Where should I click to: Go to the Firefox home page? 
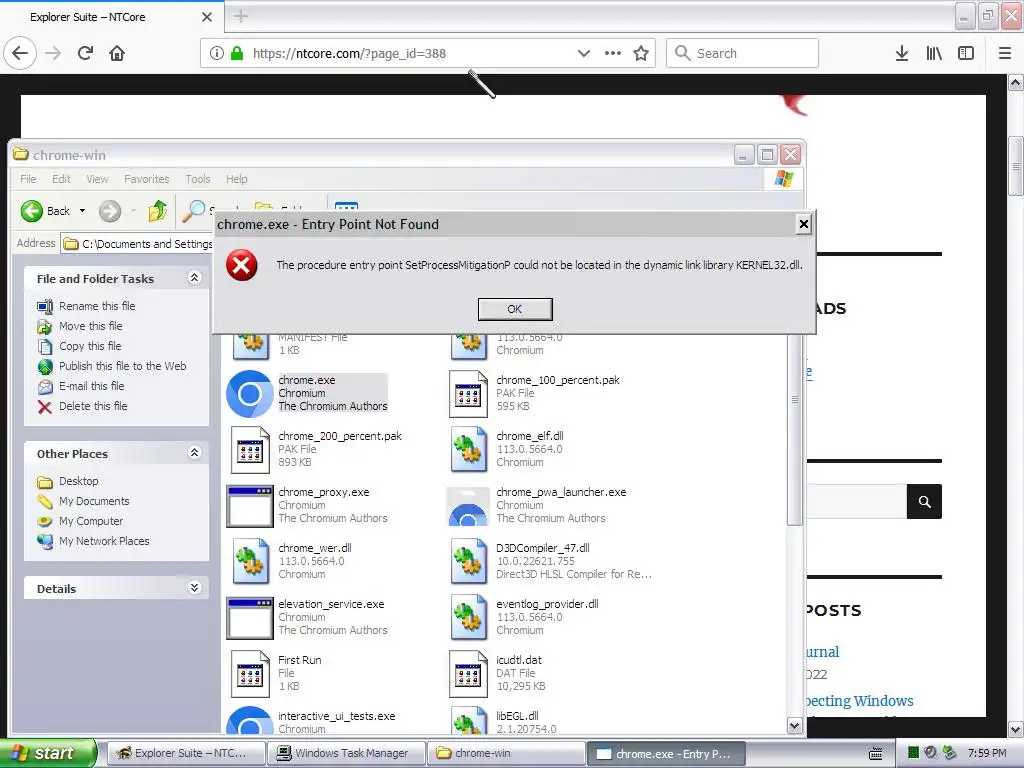[x=117, y=53]
